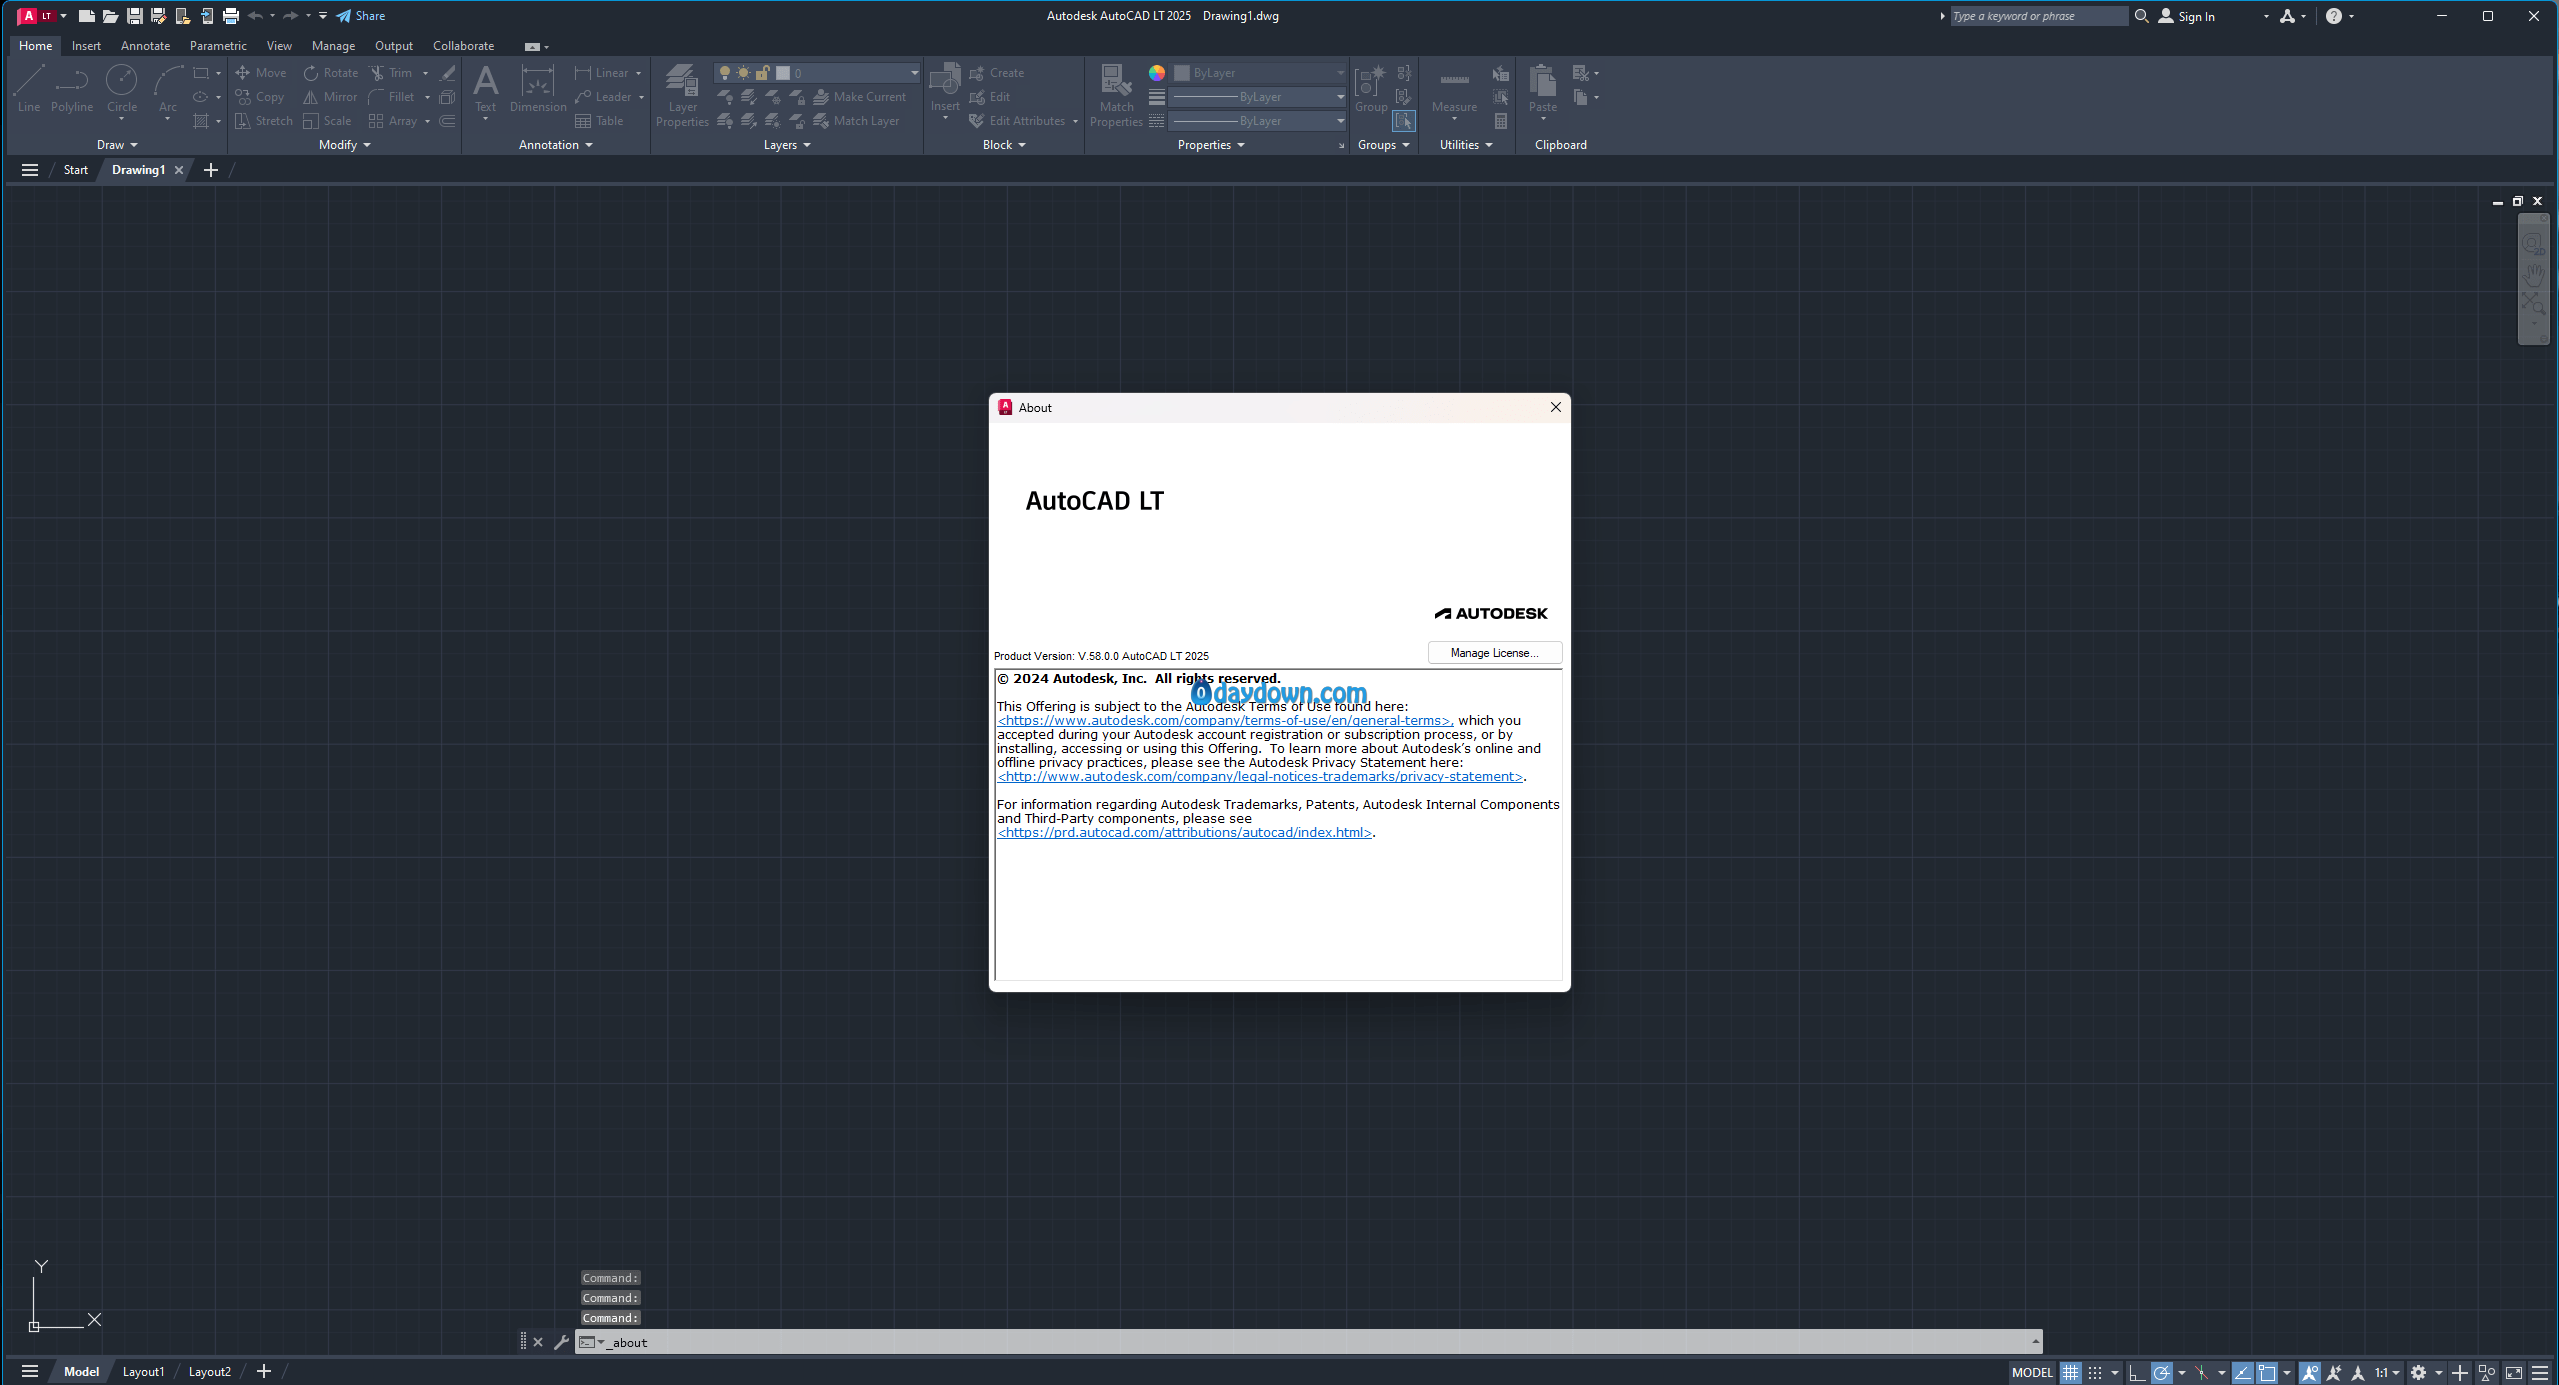Click the Rotate tool
The height and width of the screenshot is (1385, 2559).
(x=330, y=73)
